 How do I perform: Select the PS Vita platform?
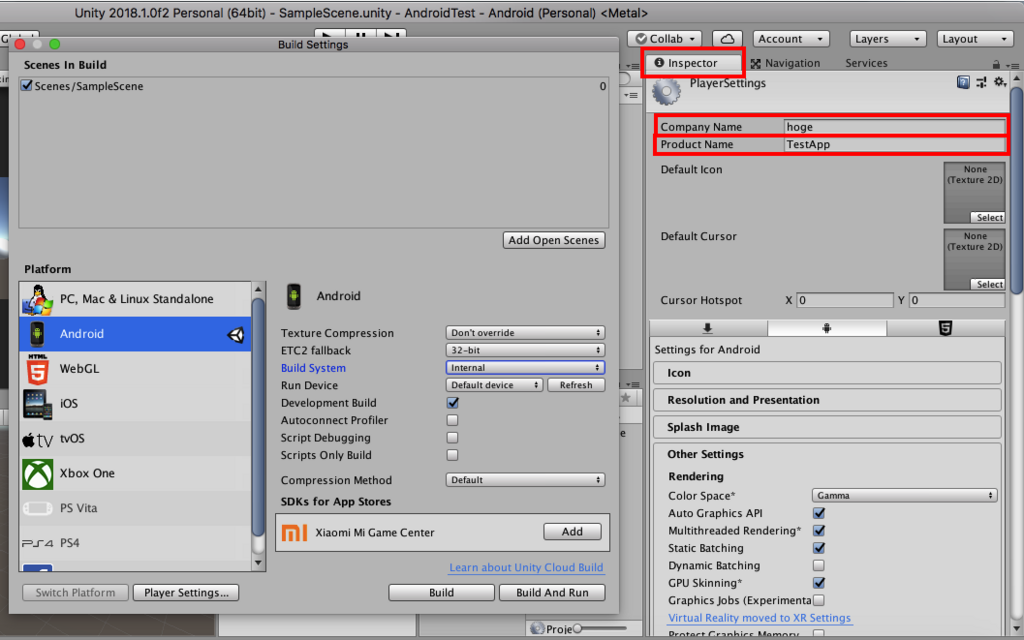135,508
